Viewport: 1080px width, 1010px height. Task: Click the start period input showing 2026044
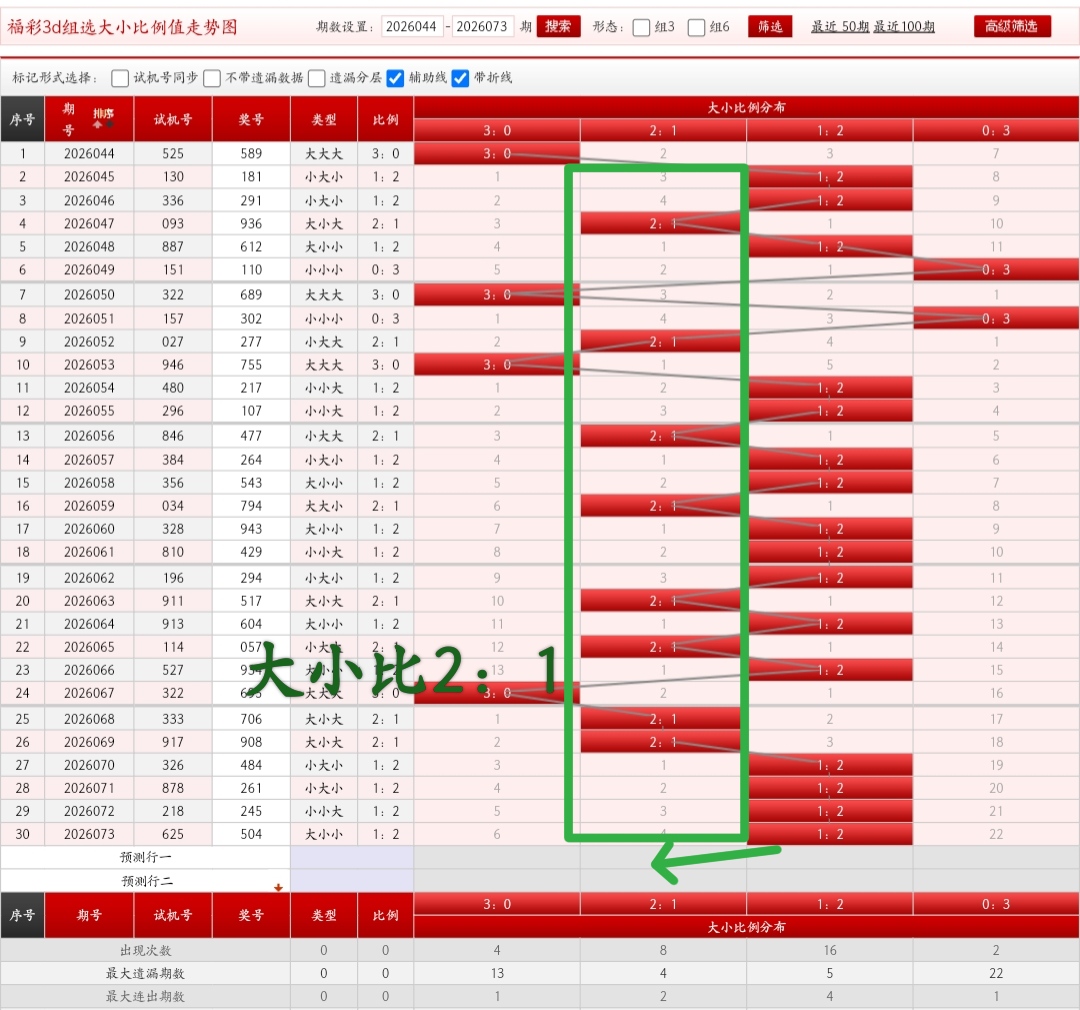412,27
